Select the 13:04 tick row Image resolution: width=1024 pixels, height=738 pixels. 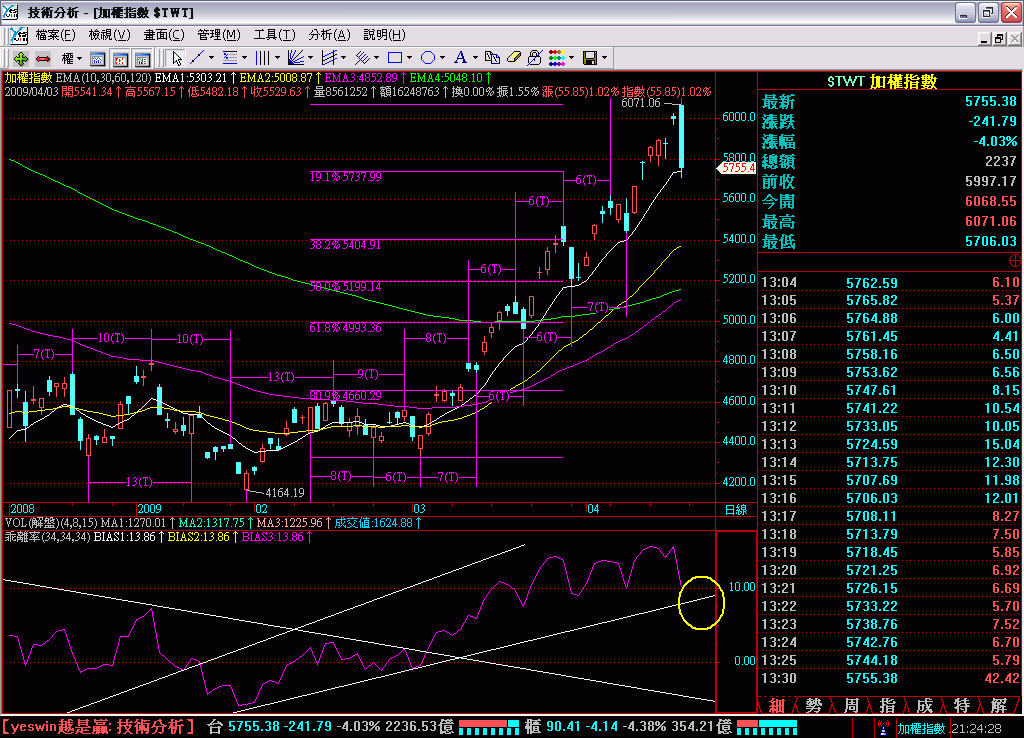pos(889,283)
